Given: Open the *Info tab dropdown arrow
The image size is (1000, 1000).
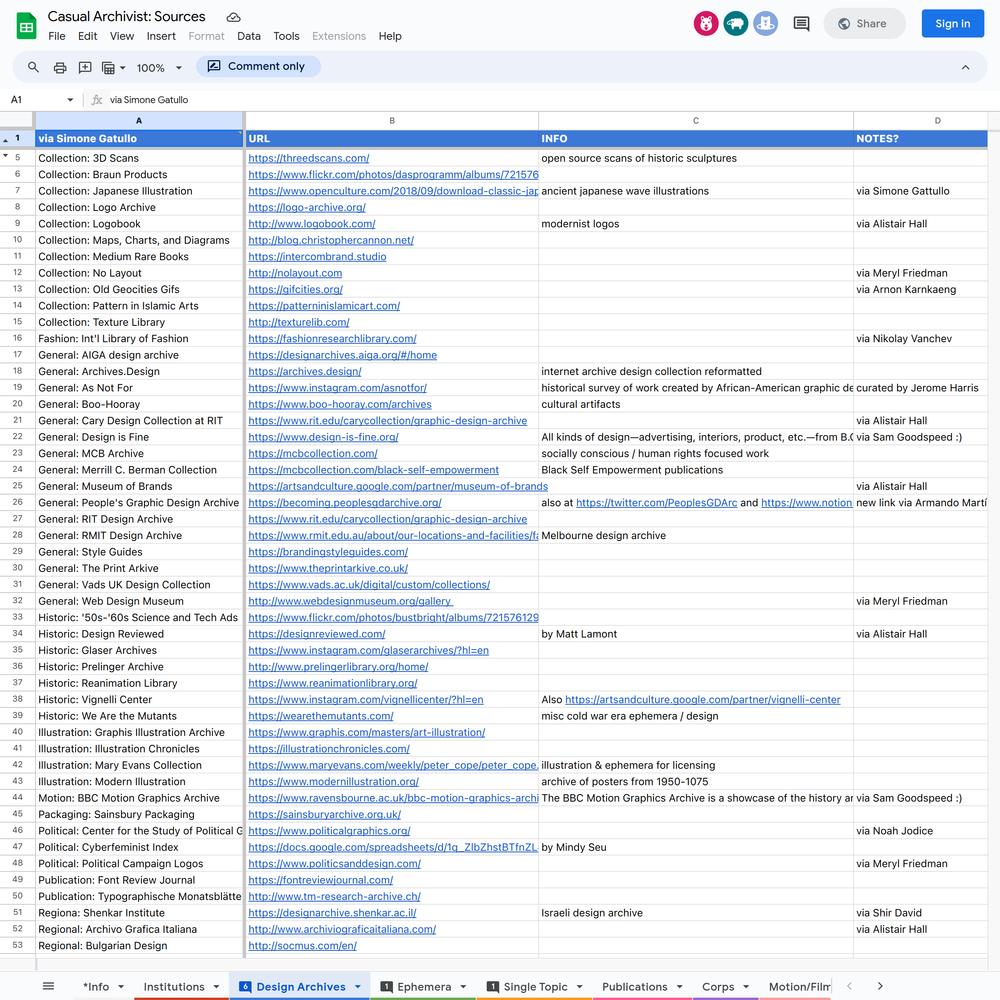Looking at the screenshot, I should [x=121, y=987].
